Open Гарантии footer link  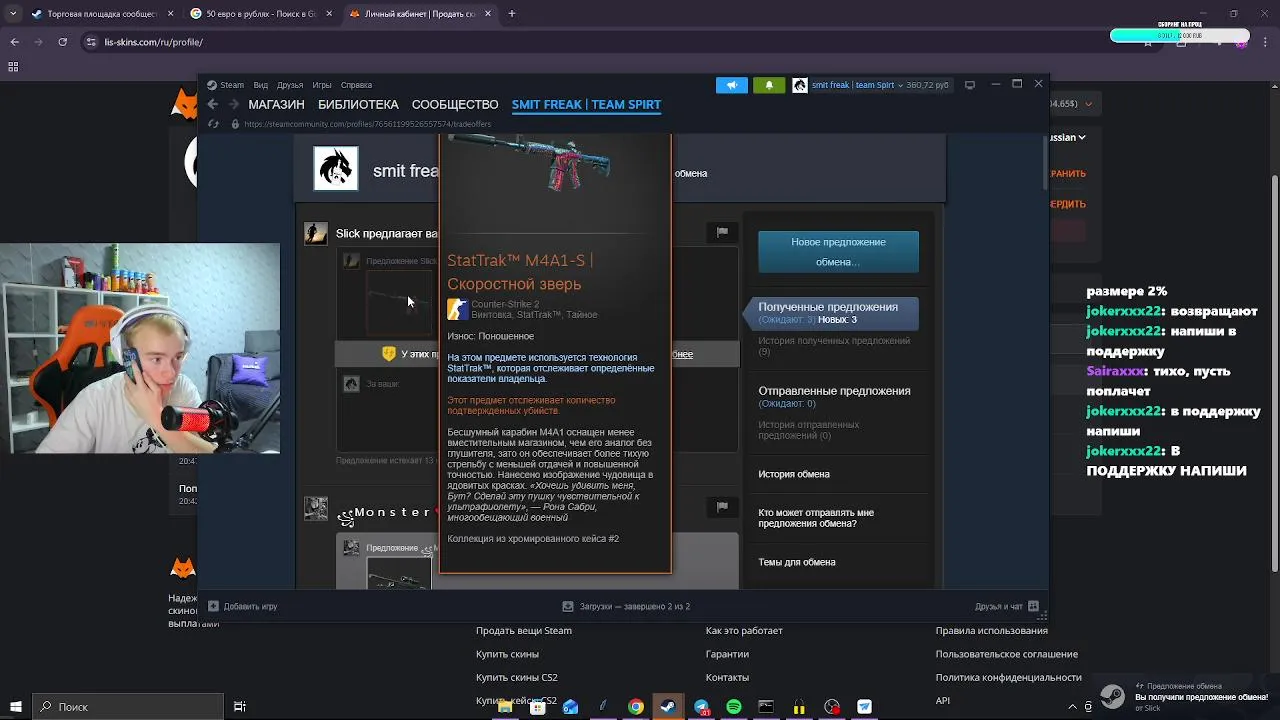[x=727, y=654]
